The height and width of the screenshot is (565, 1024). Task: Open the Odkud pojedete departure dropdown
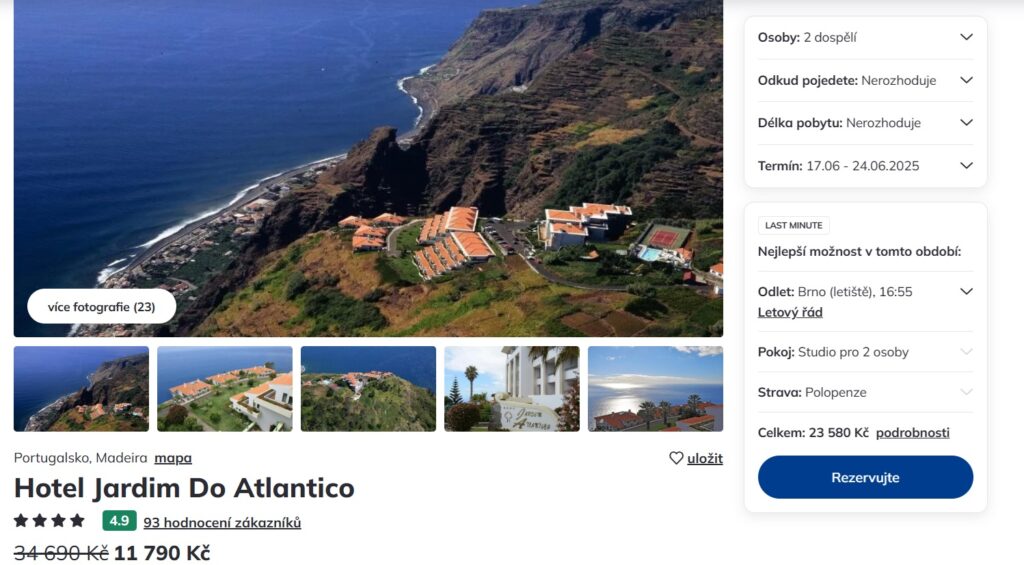pyautogui.click(x=966, y=80)
